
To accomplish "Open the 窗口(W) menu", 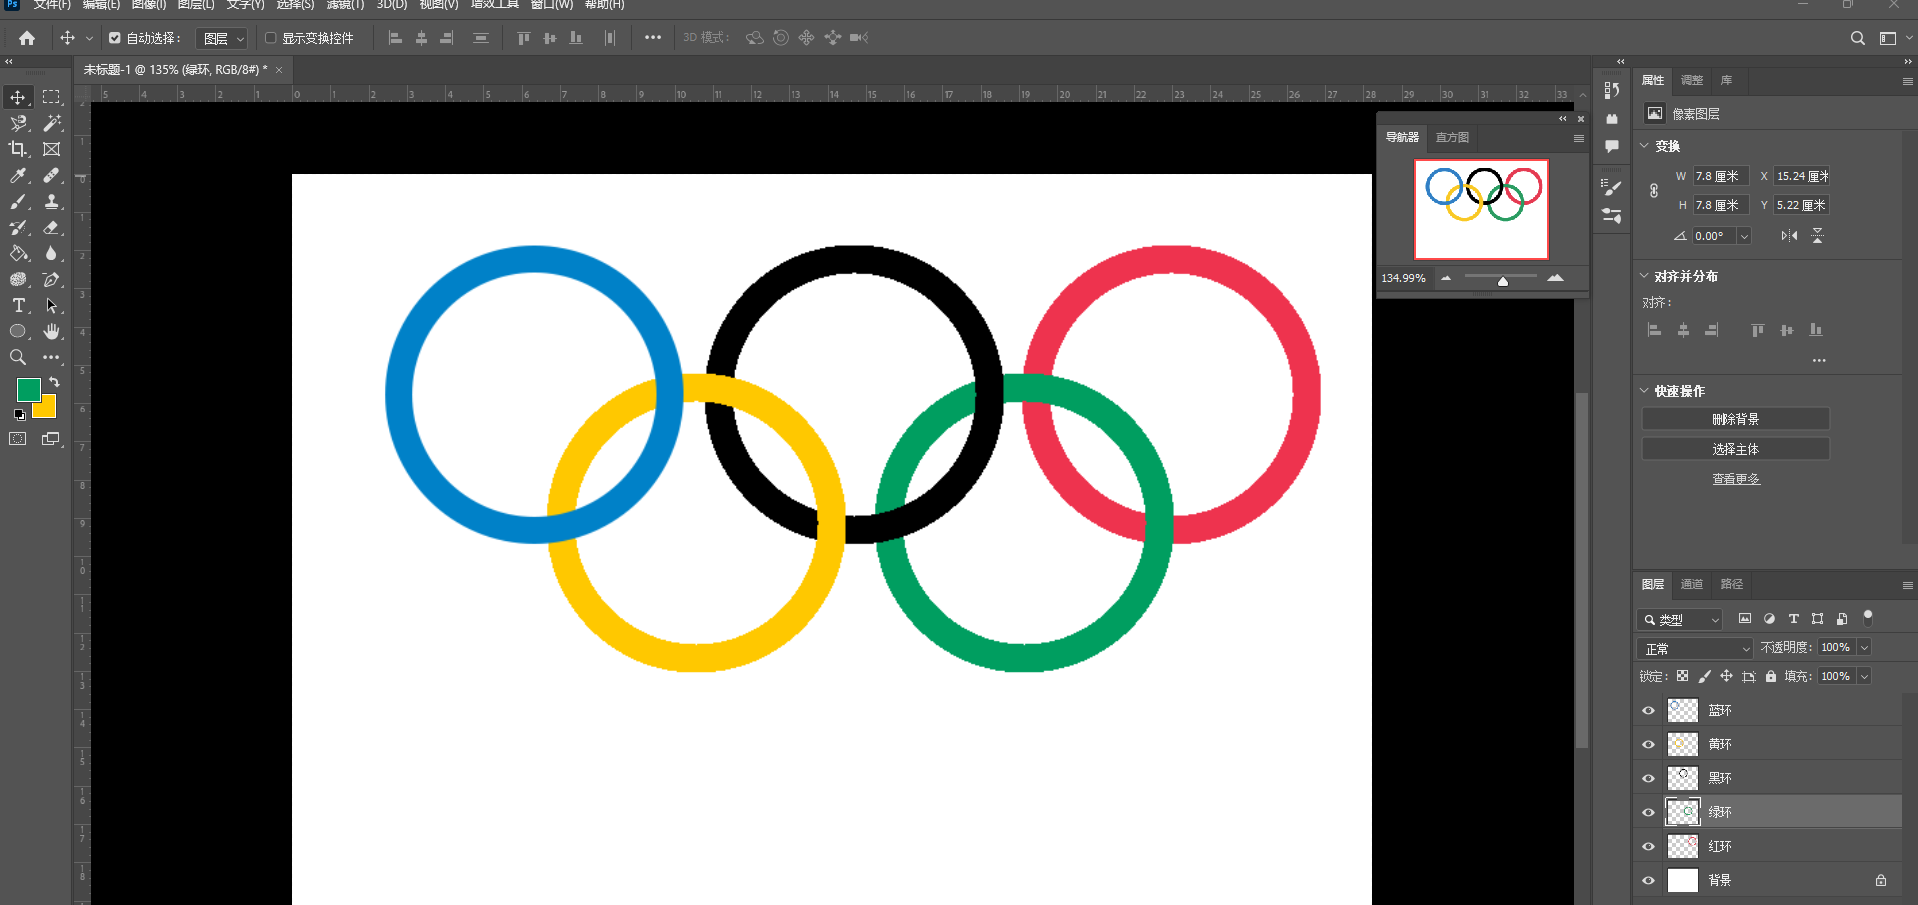I will tap(551, 5).
